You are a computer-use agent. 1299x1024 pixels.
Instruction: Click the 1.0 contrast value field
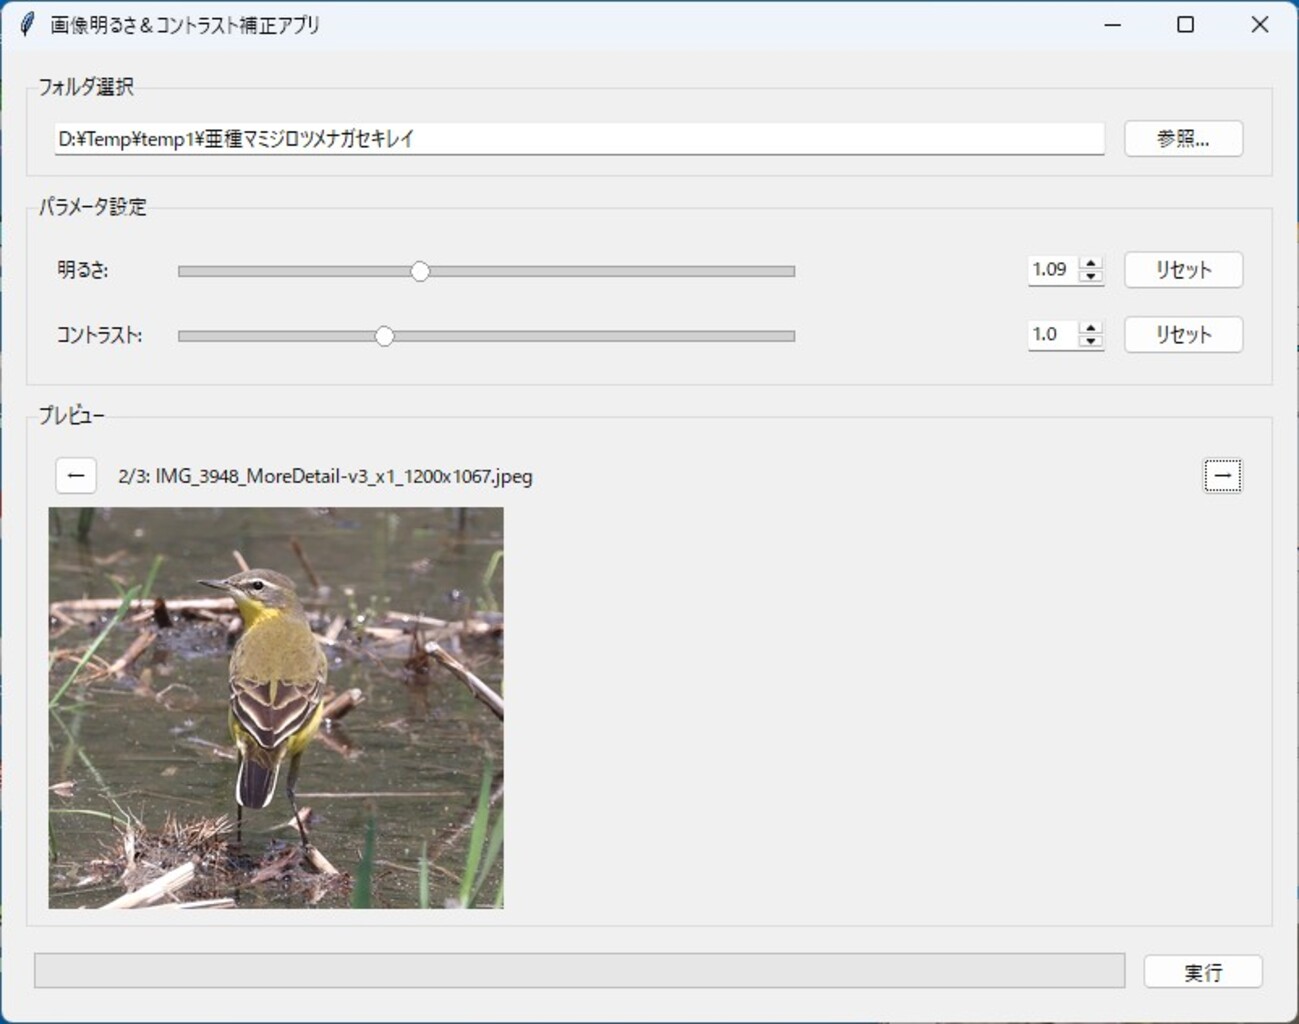click(1051, 335)
